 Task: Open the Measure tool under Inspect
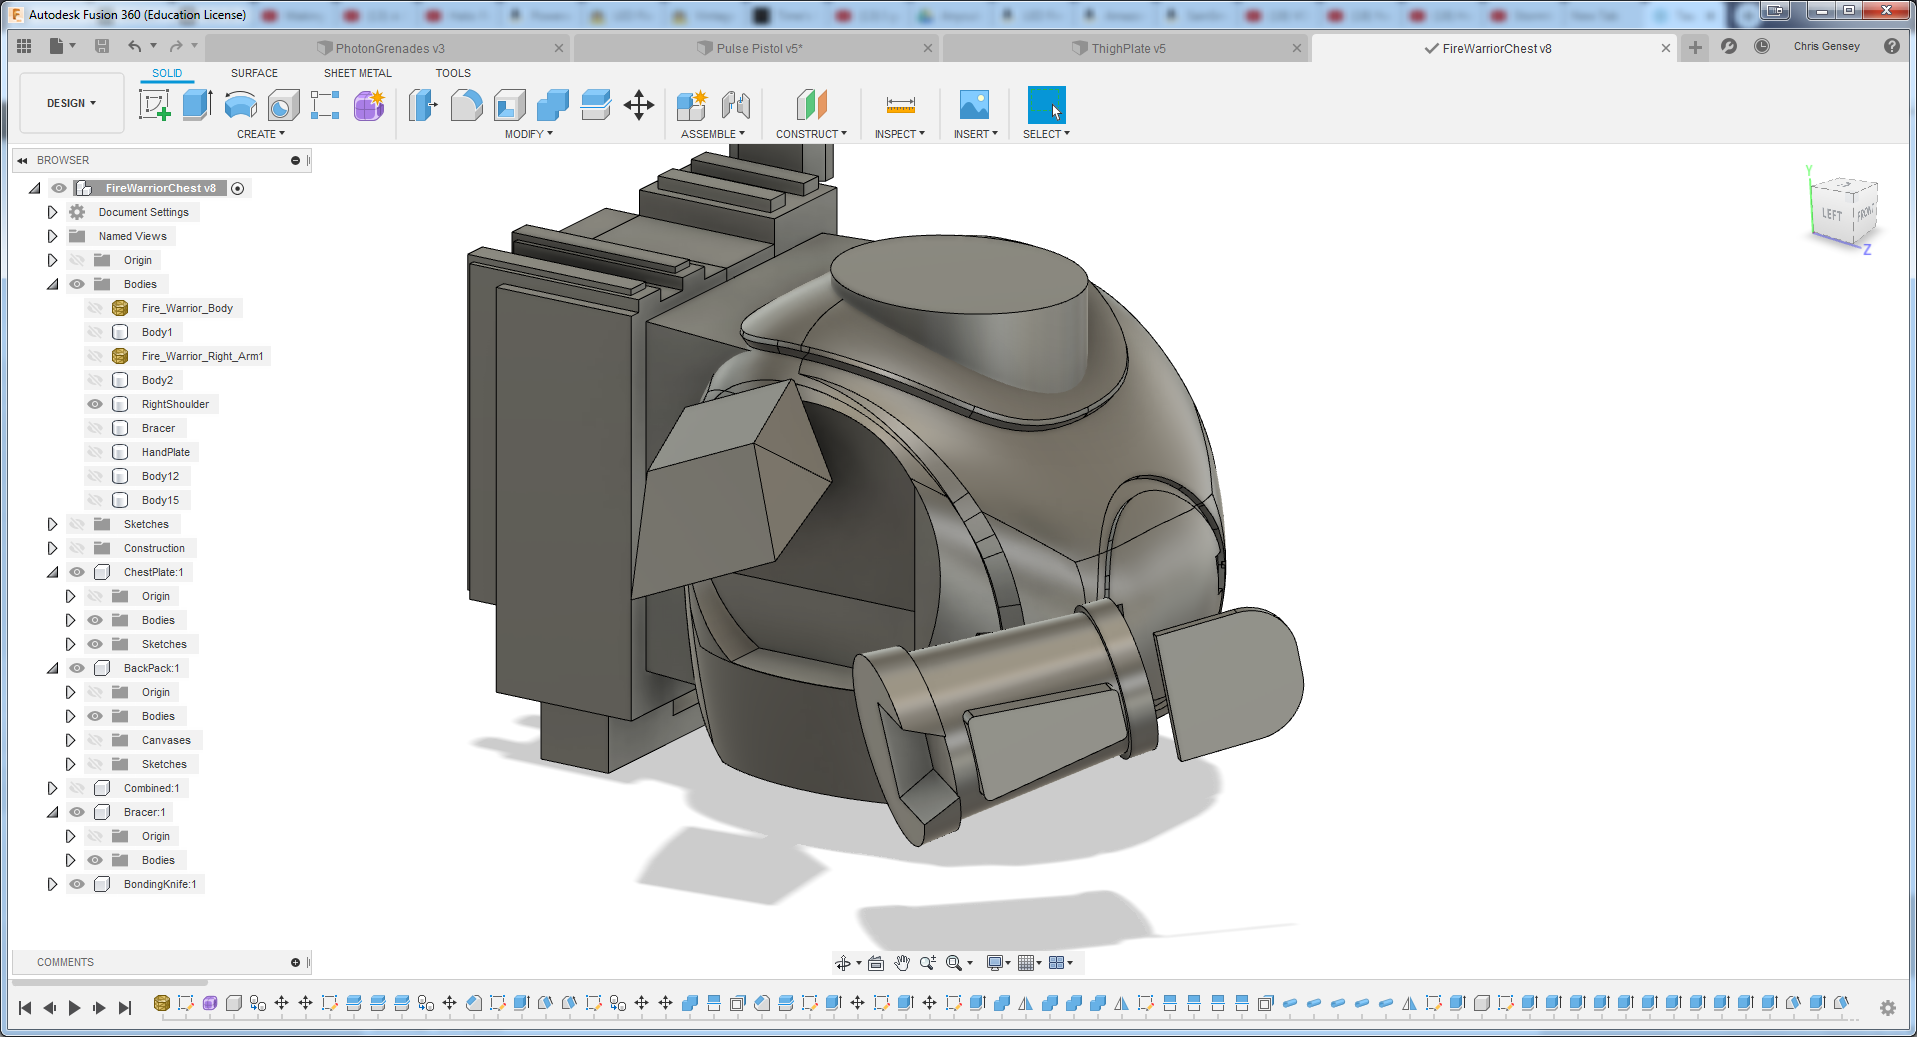(x=900, y=105)
